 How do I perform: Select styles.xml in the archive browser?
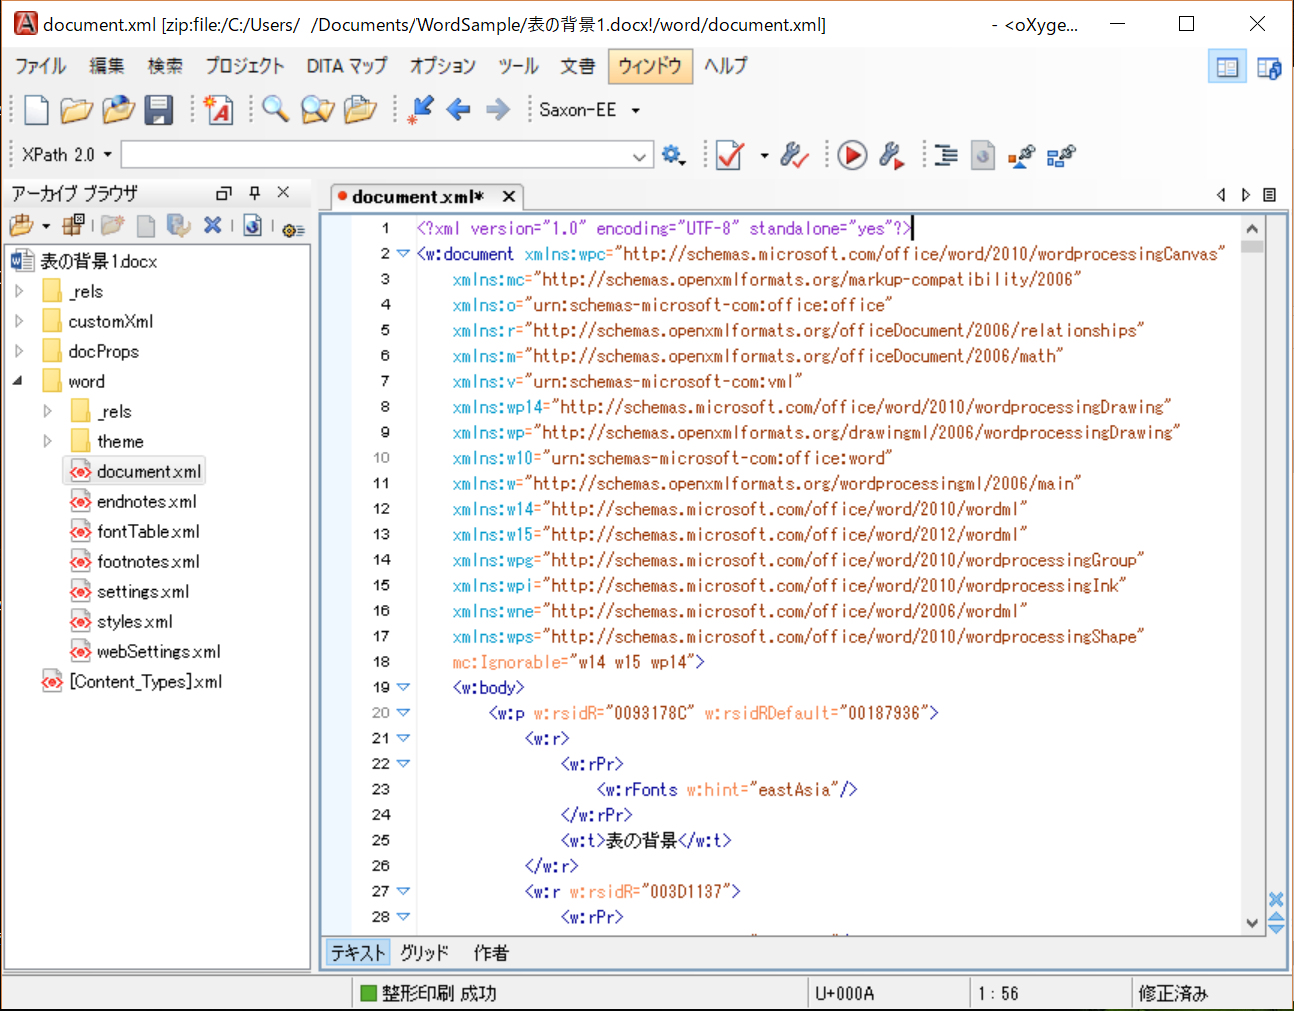pos(131,621)
